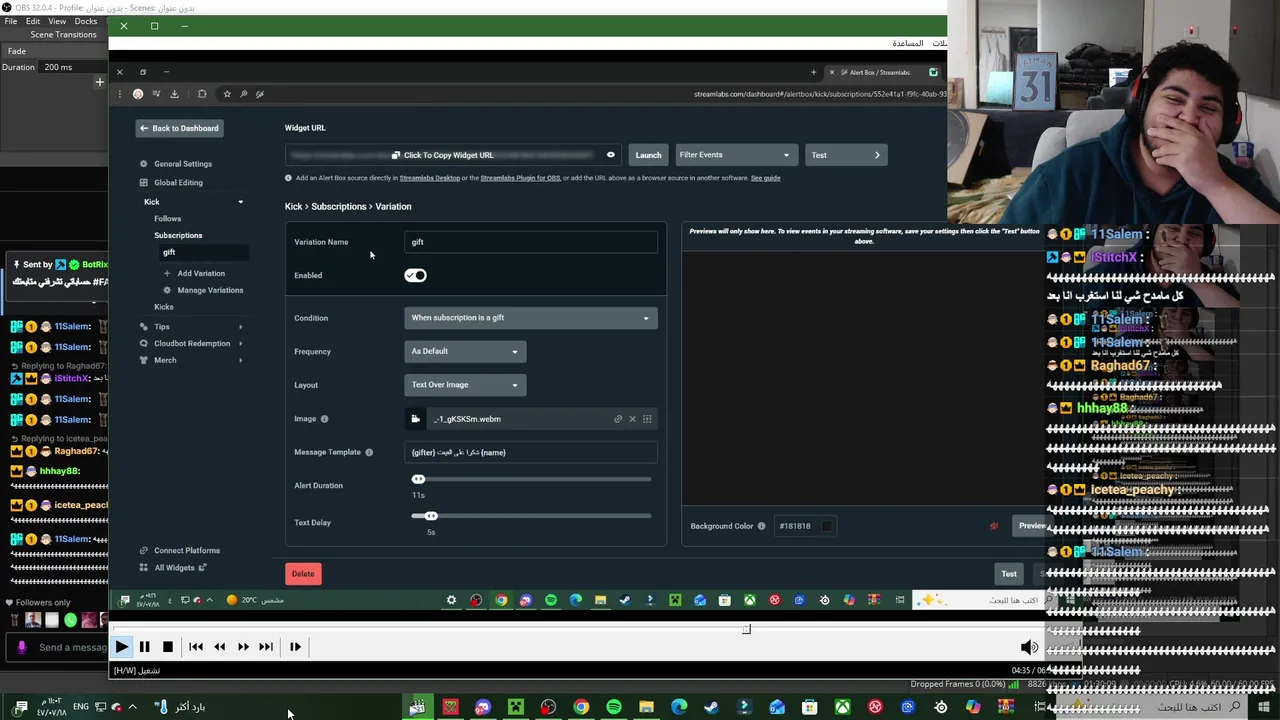Open OBS Docks menu
The width and height of the screenshot is (1280, 720).
tap(86, 21)
